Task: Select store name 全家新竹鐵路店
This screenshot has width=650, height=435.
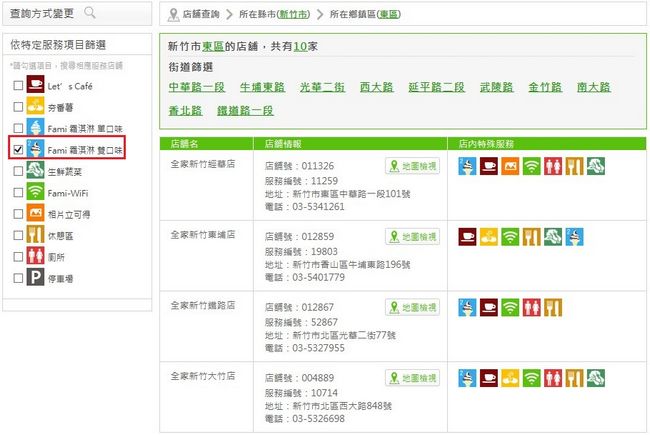Action: (203, 305)
